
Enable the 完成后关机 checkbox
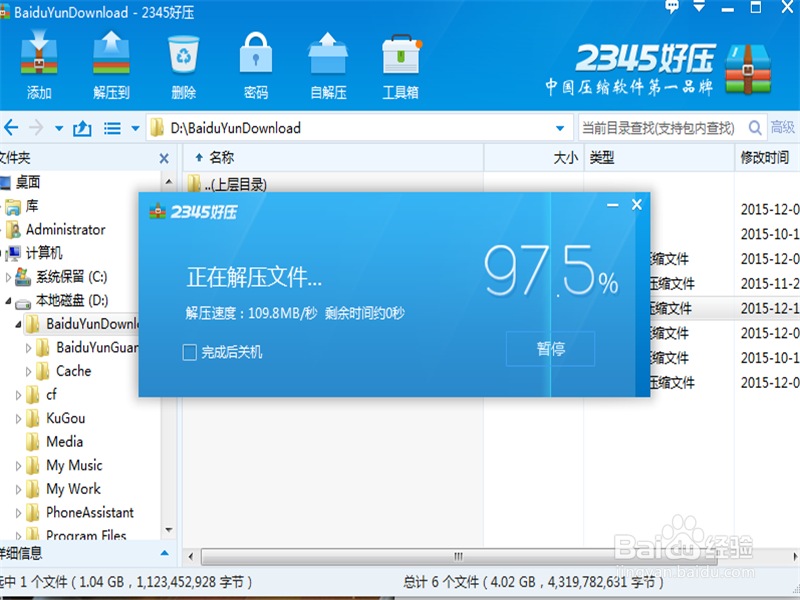tap(189, 352)
